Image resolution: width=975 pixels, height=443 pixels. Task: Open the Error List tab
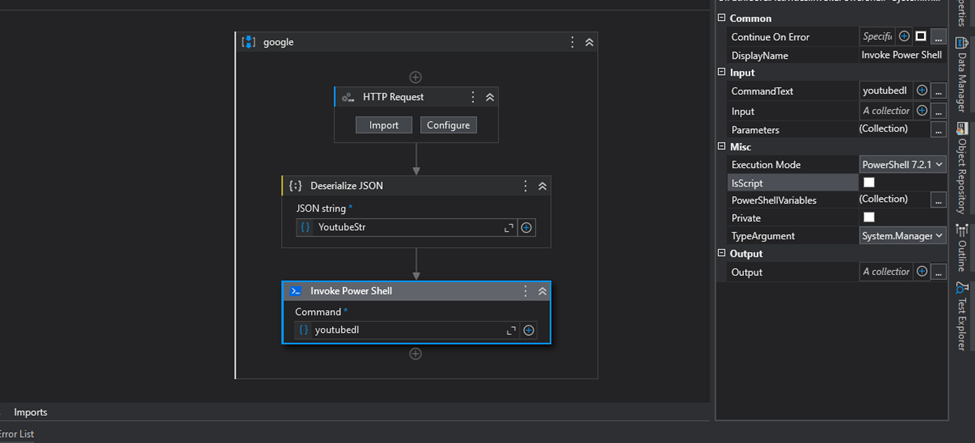pyautogui.click(x=17, y=434)
